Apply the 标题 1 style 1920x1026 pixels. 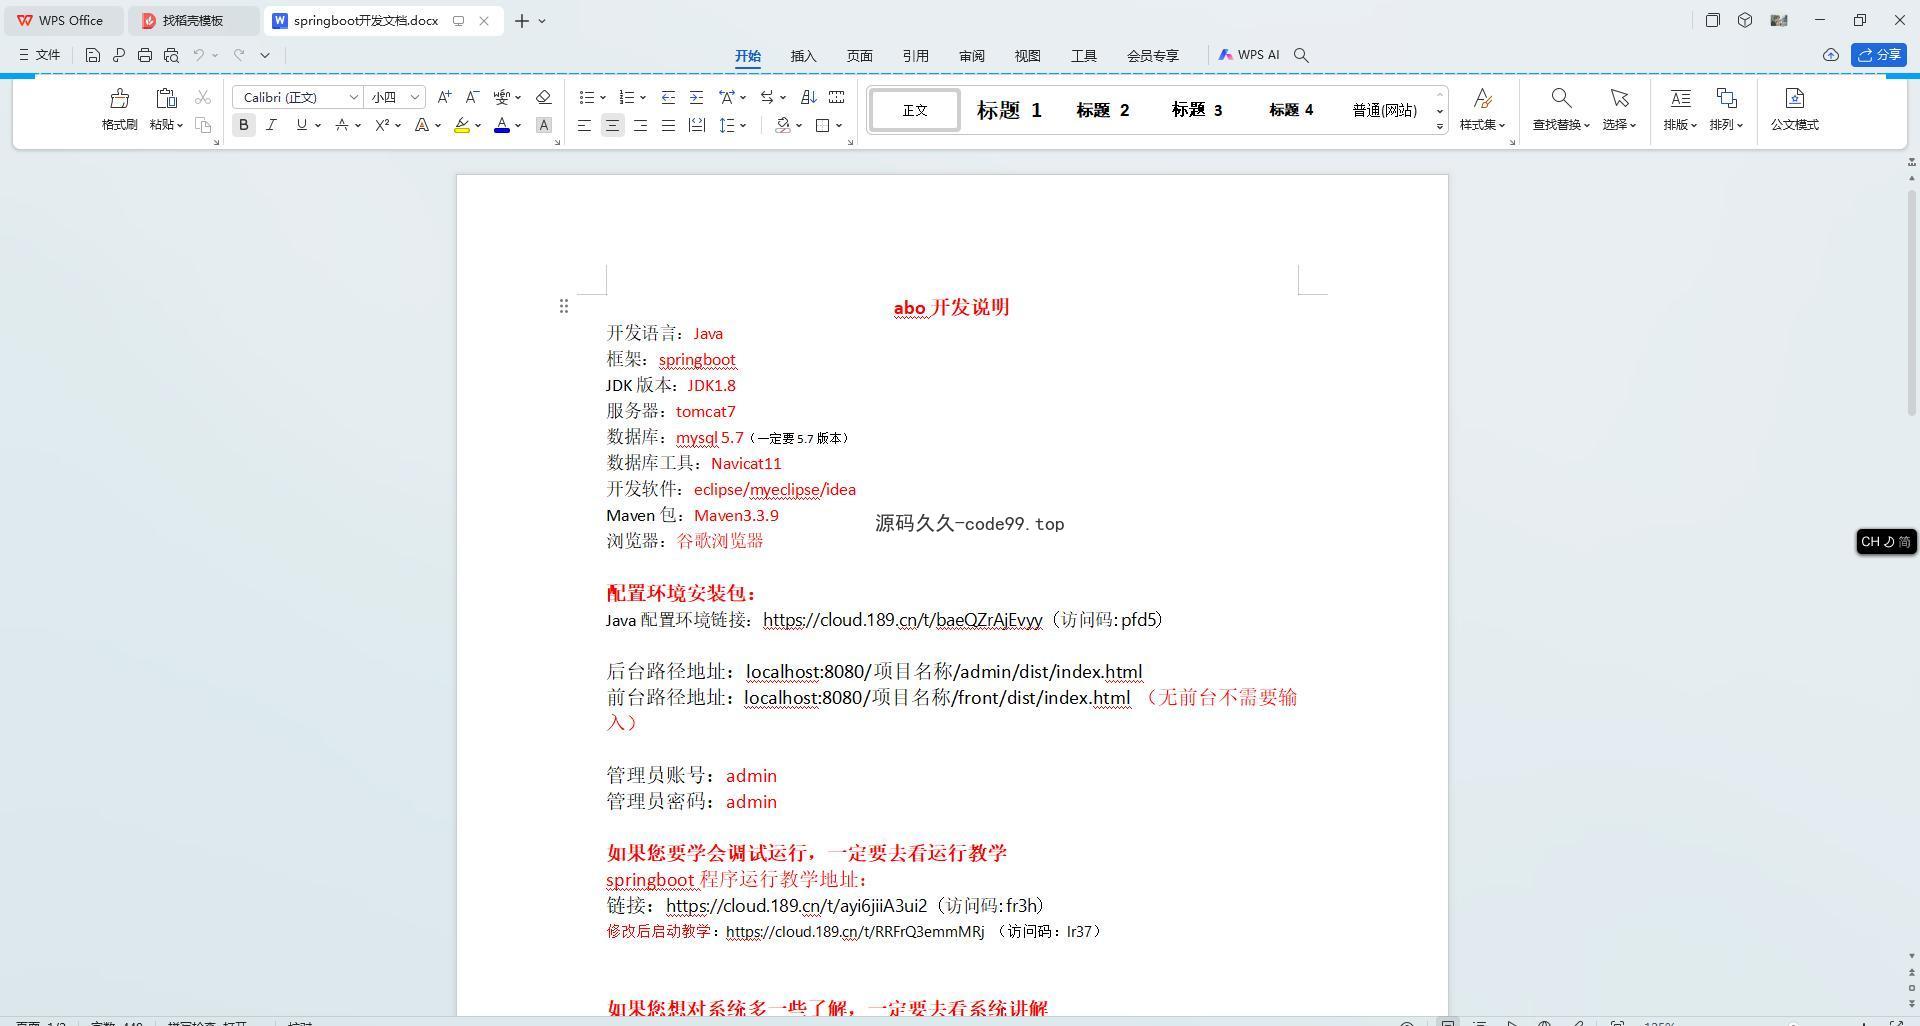1009,110
